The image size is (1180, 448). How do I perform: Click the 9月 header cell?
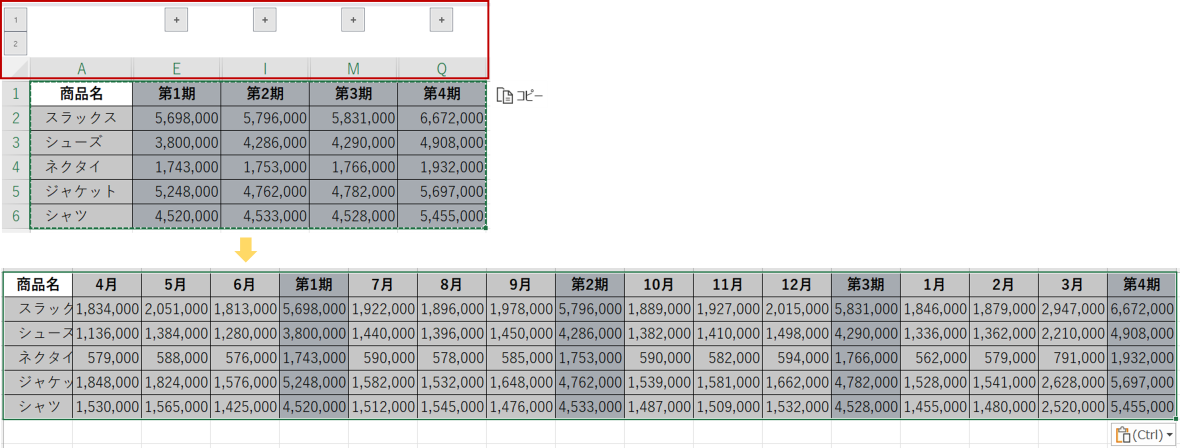tap(521, 285)
